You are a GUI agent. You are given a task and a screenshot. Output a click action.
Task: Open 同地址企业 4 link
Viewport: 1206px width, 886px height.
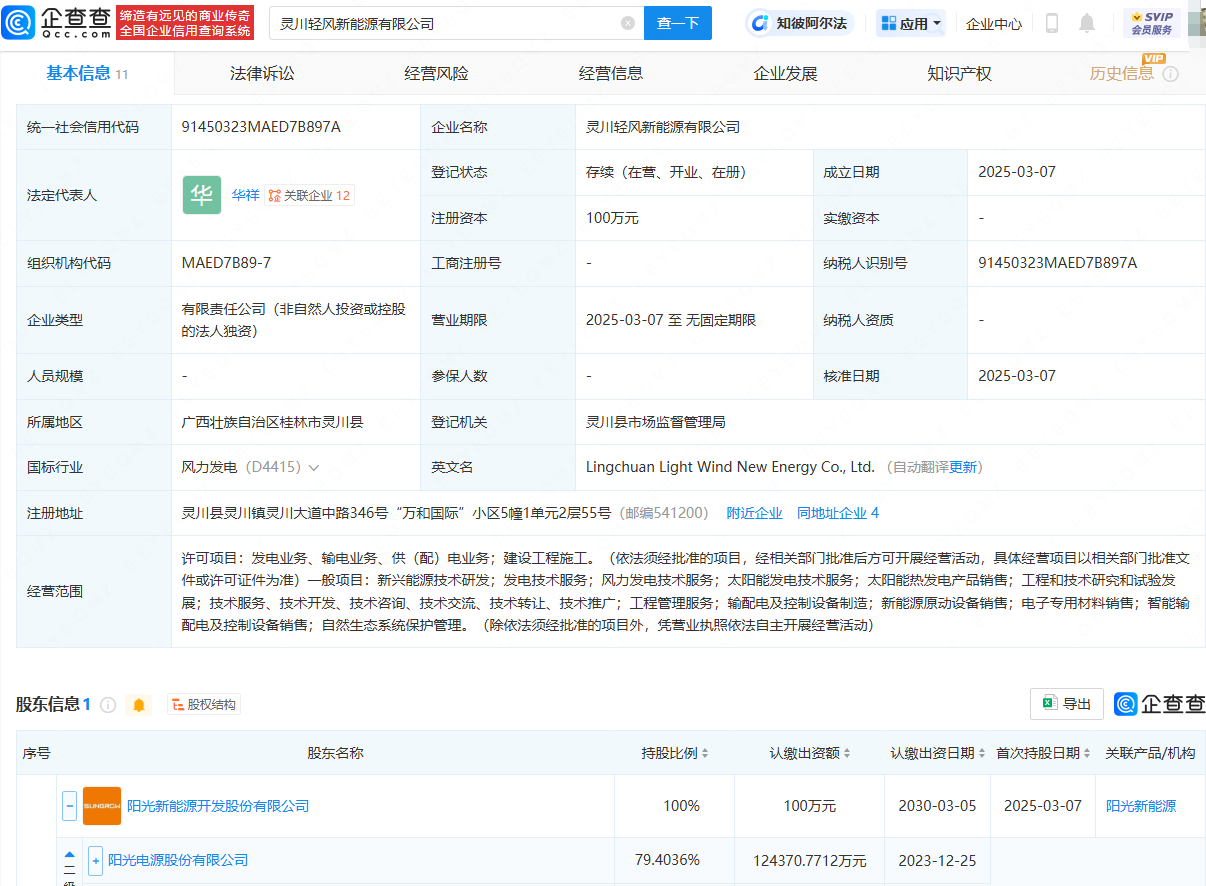pos(838,513)
